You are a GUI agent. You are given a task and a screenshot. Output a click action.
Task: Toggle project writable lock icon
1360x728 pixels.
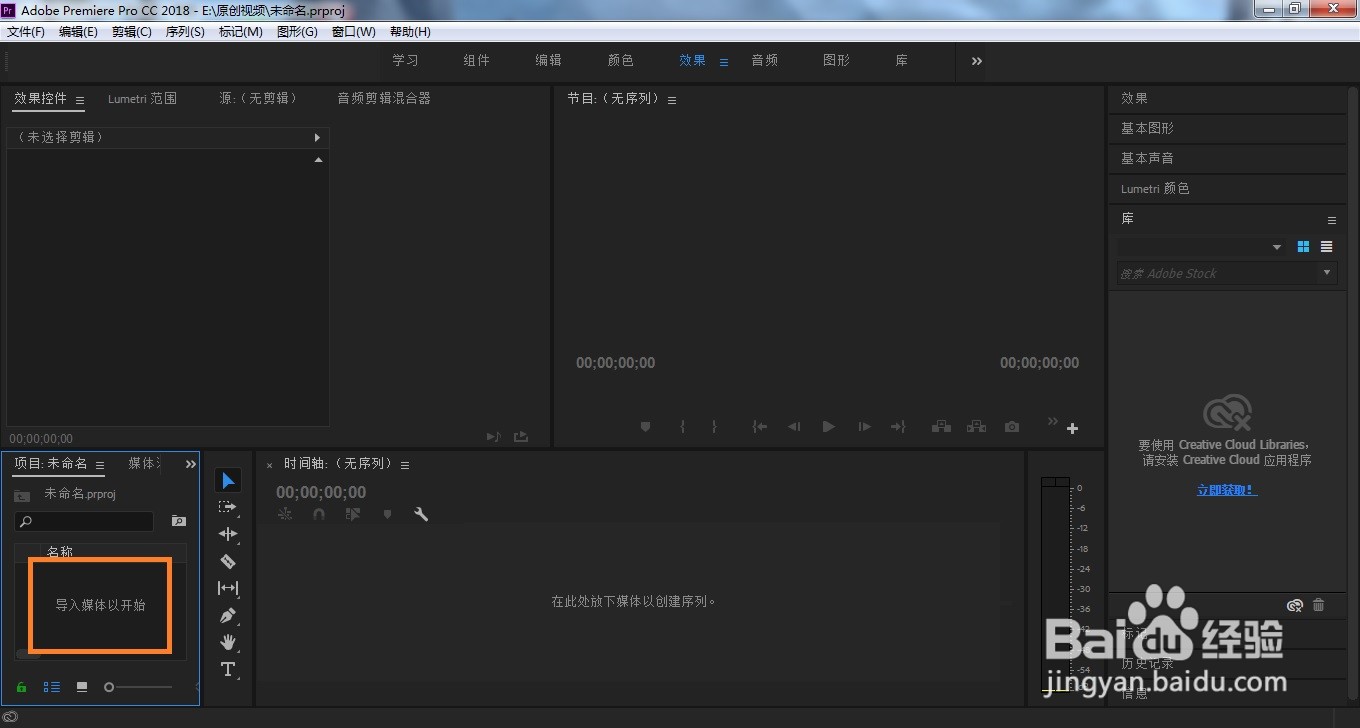22,687
